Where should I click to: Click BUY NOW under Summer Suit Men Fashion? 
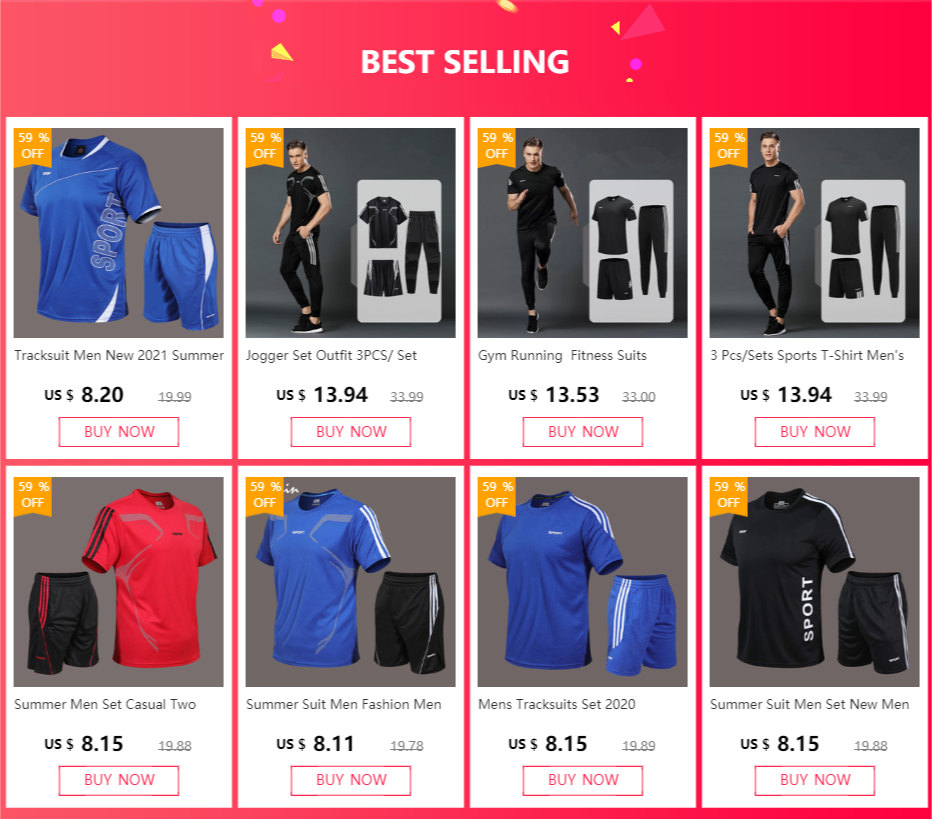pos(351,780)
